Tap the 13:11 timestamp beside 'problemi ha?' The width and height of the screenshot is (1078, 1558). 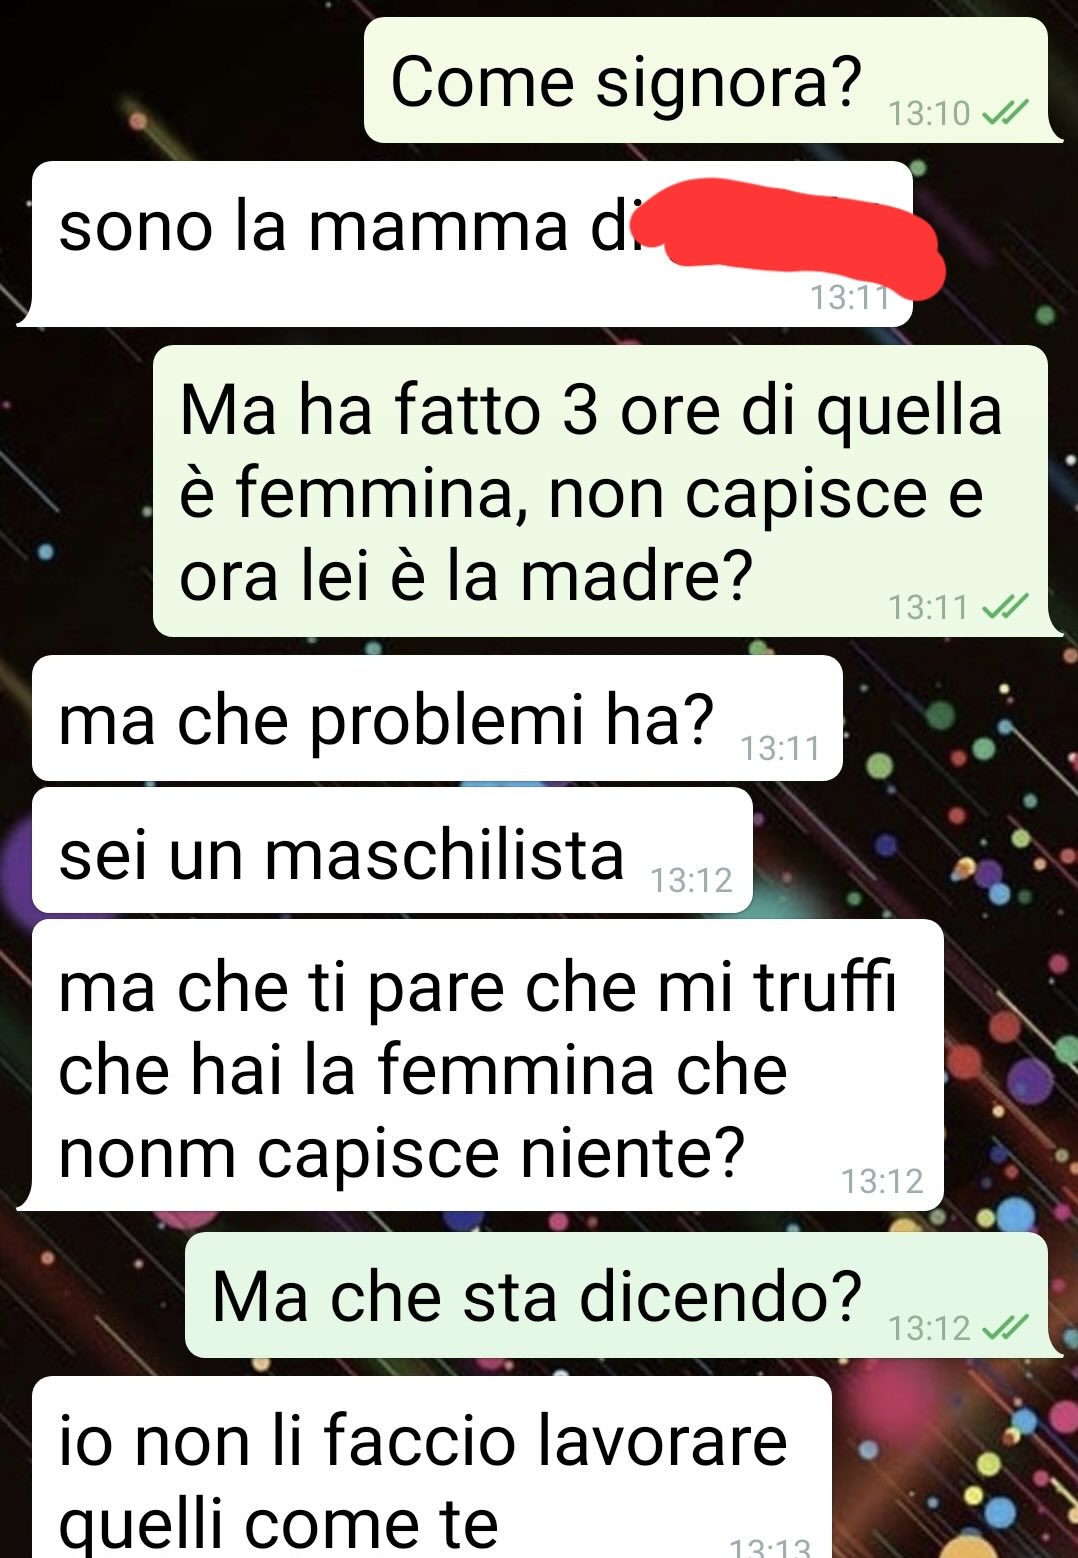780,748
